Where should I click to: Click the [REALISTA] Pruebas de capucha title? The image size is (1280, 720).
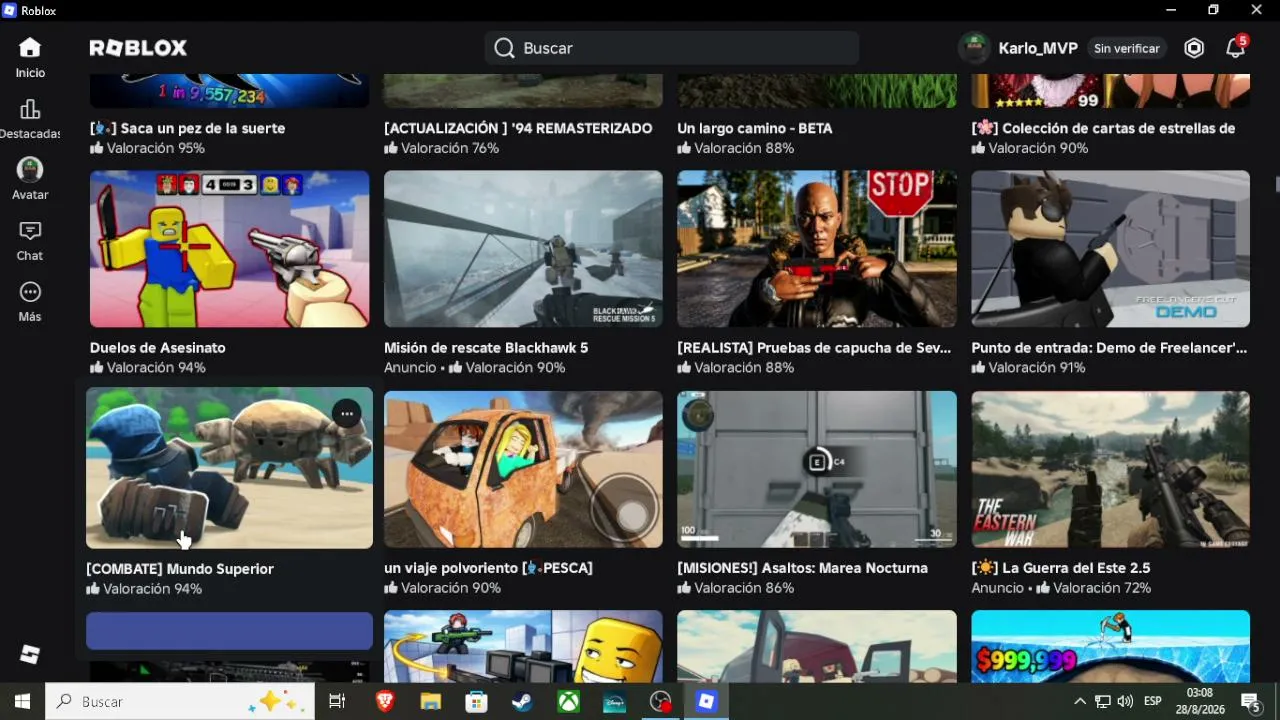[x=813, y=348]
